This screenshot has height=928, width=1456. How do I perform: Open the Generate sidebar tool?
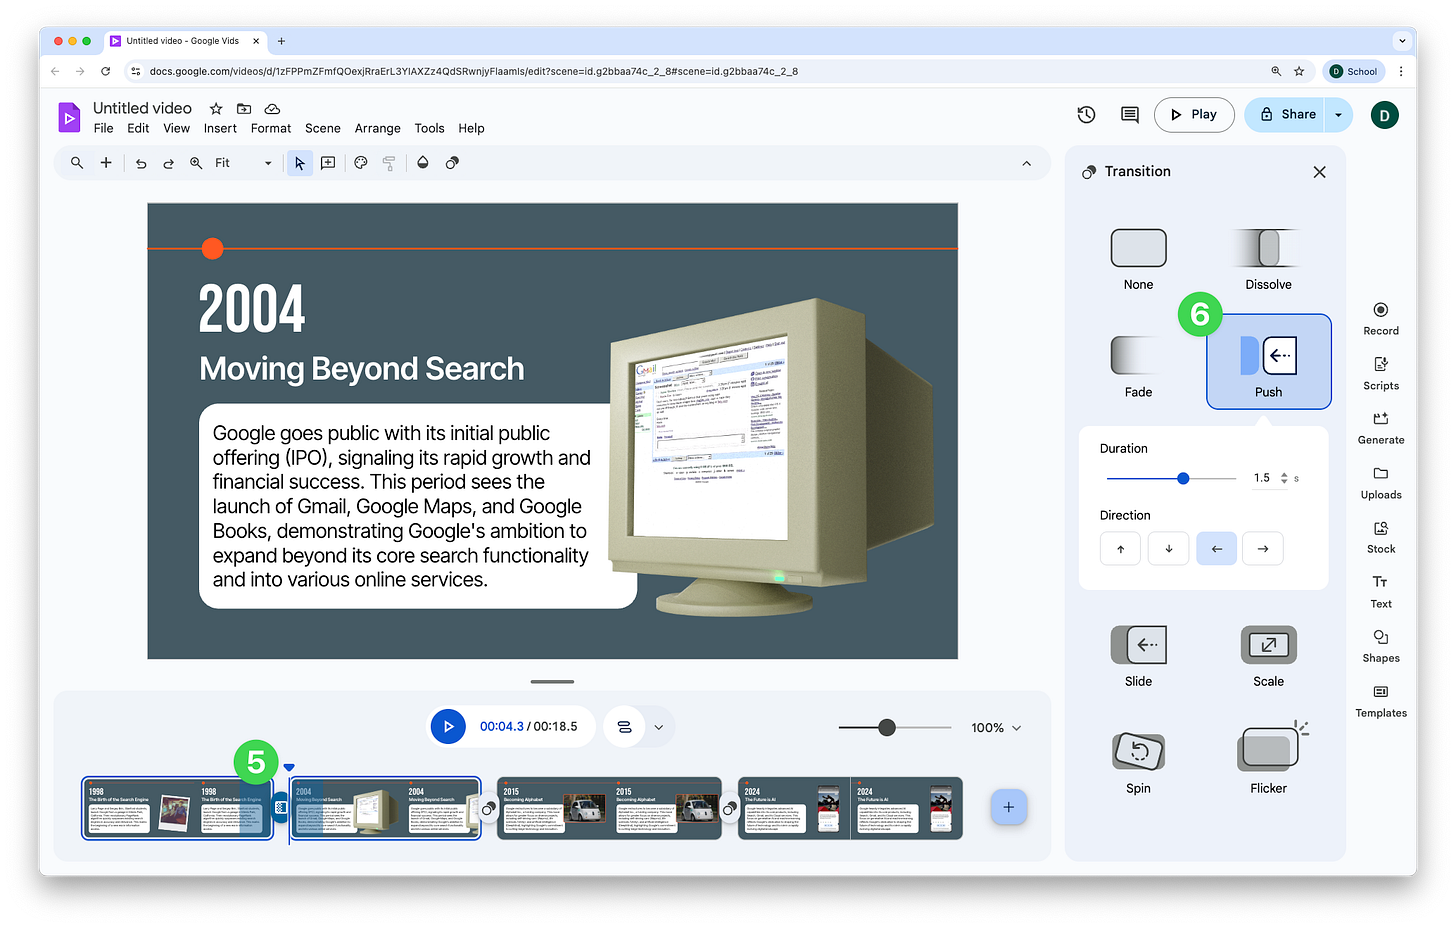pos(1381,428)
